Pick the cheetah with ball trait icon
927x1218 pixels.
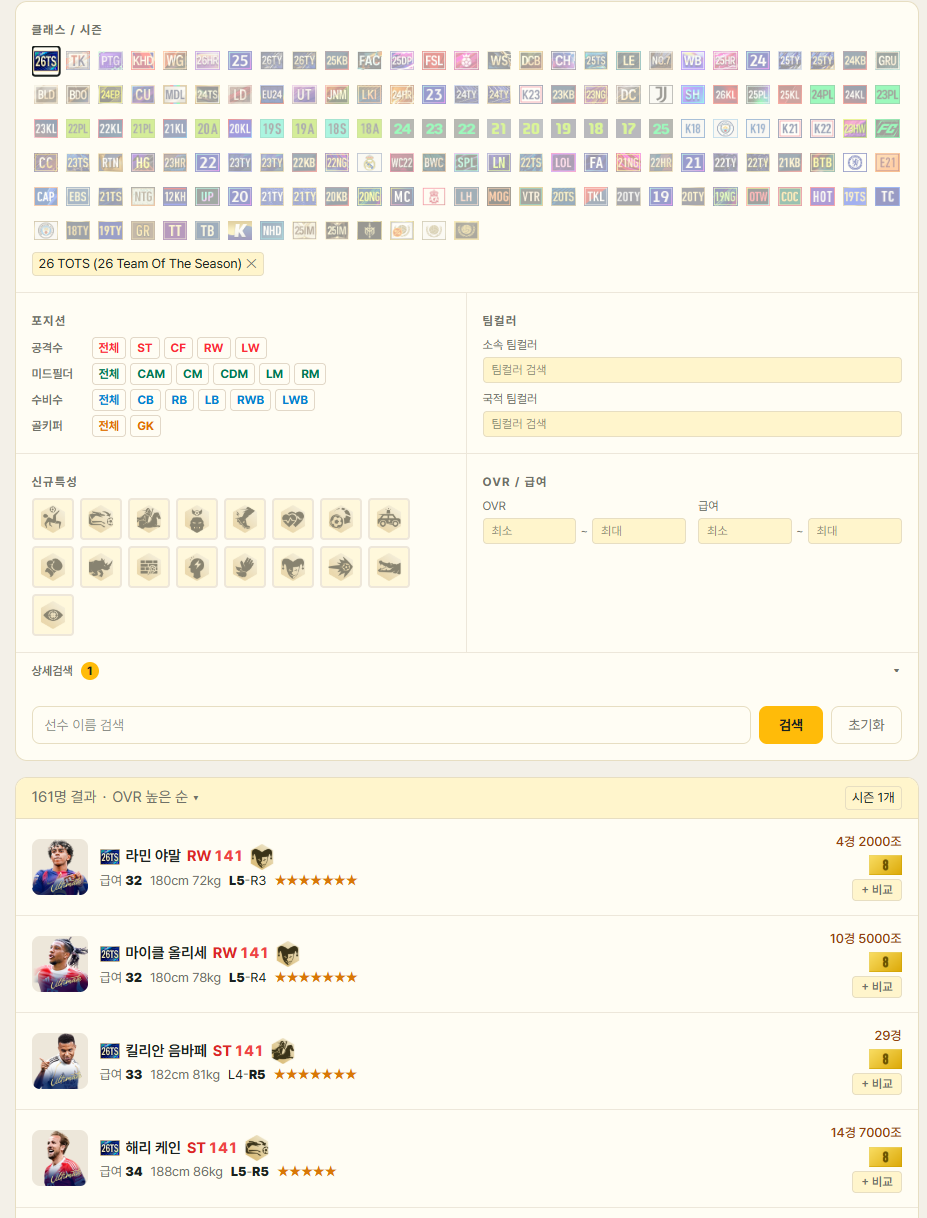[x=101, y=519]
